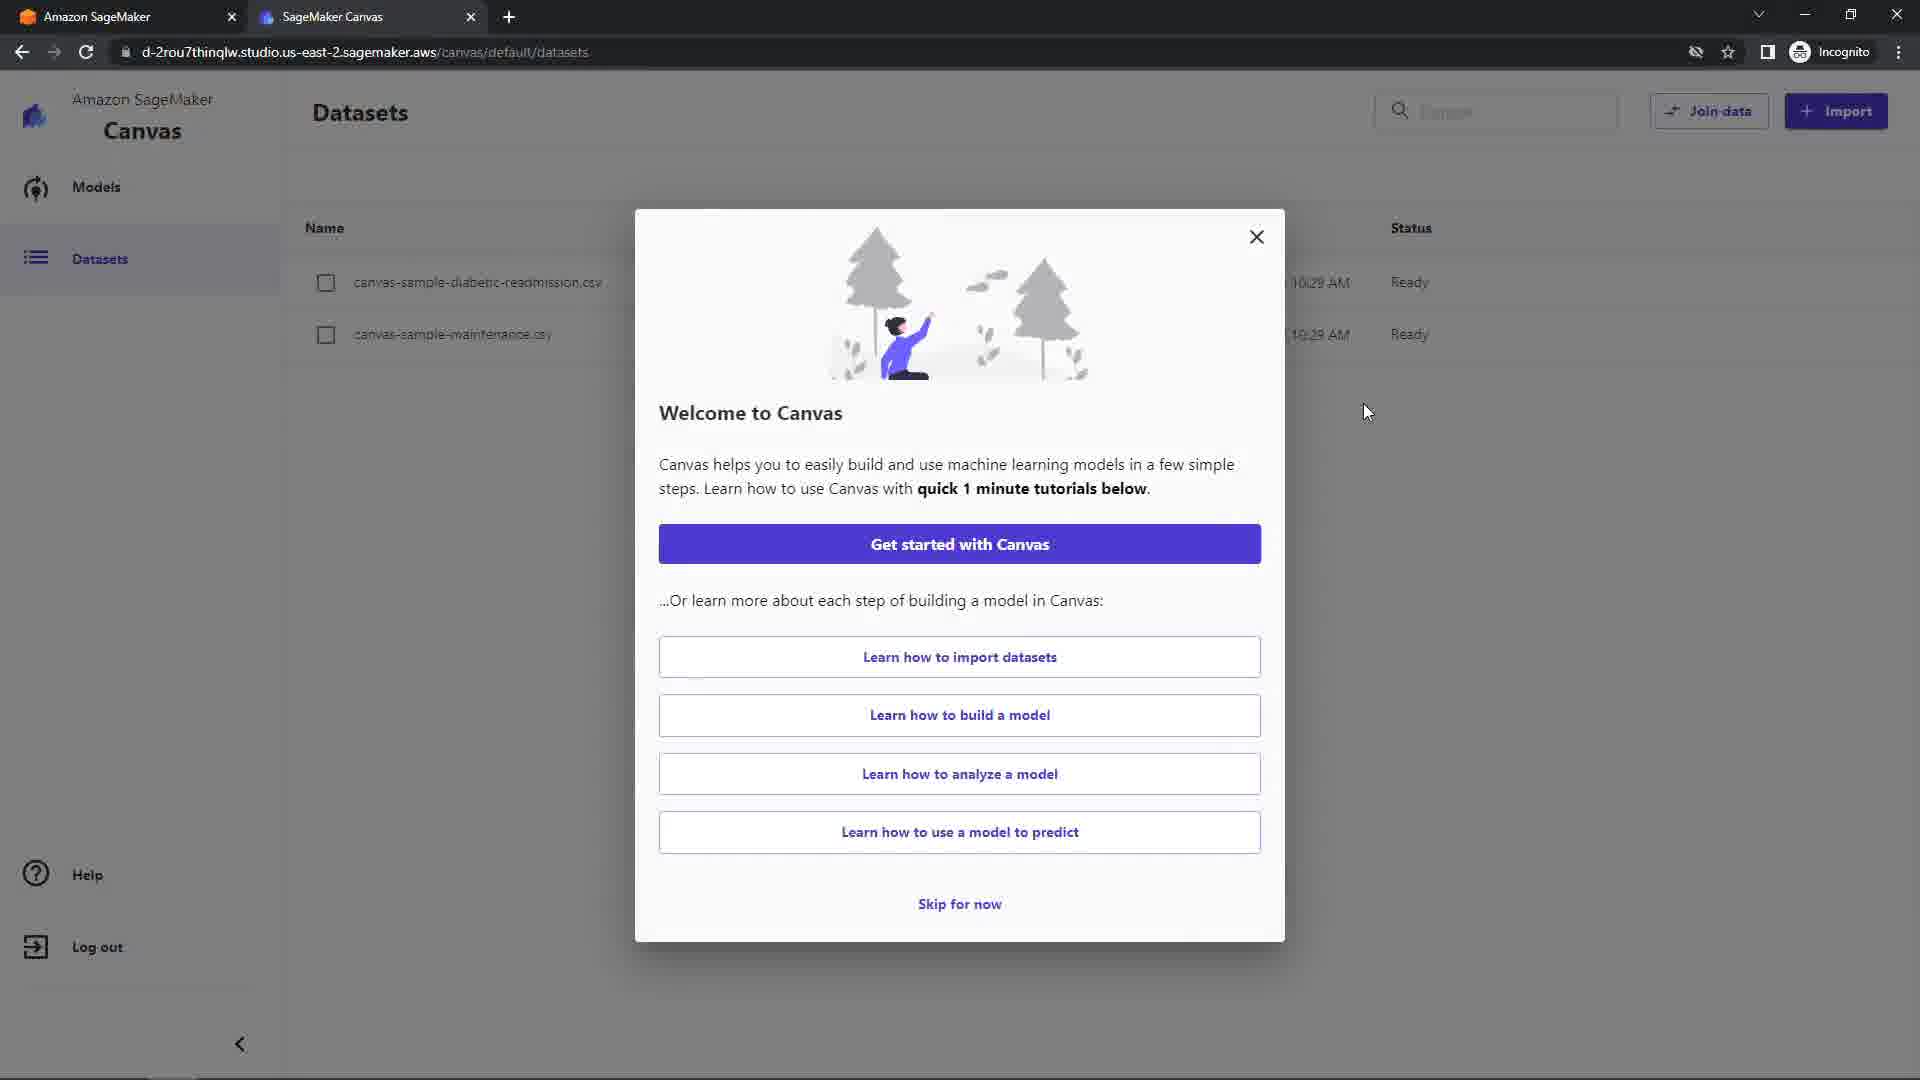1920x1080 pixels.
Task: Click the Log out icon
Action: [36, 947]
